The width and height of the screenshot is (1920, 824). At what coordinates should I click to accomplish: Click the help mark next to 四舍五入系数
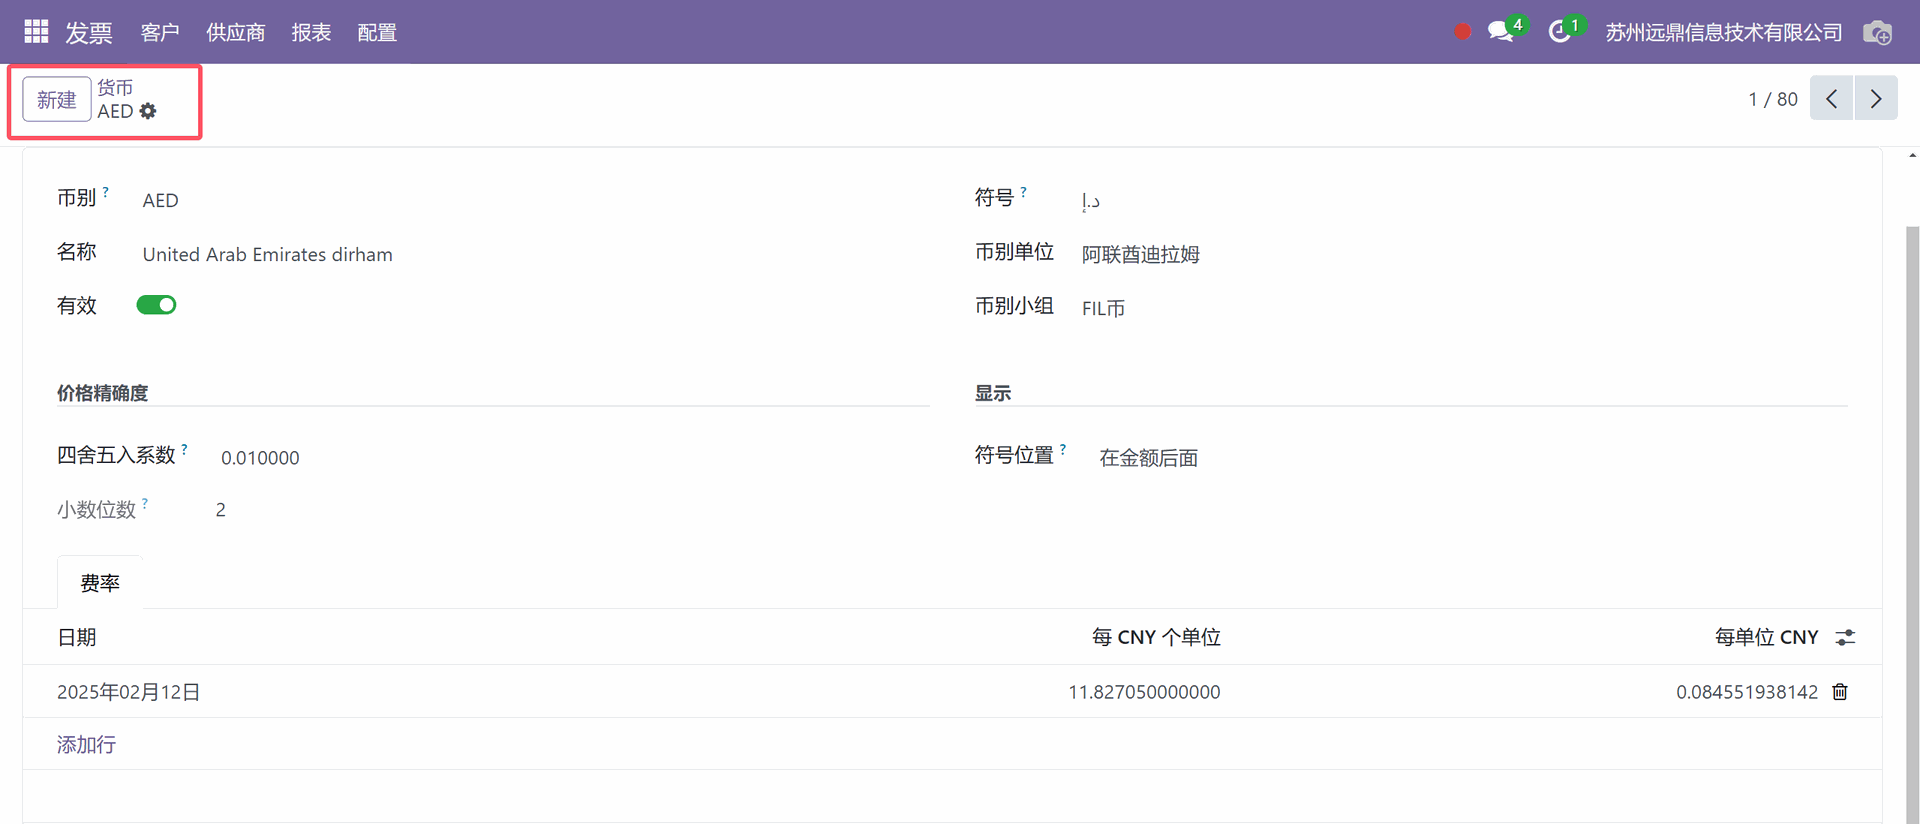(184, 449)
